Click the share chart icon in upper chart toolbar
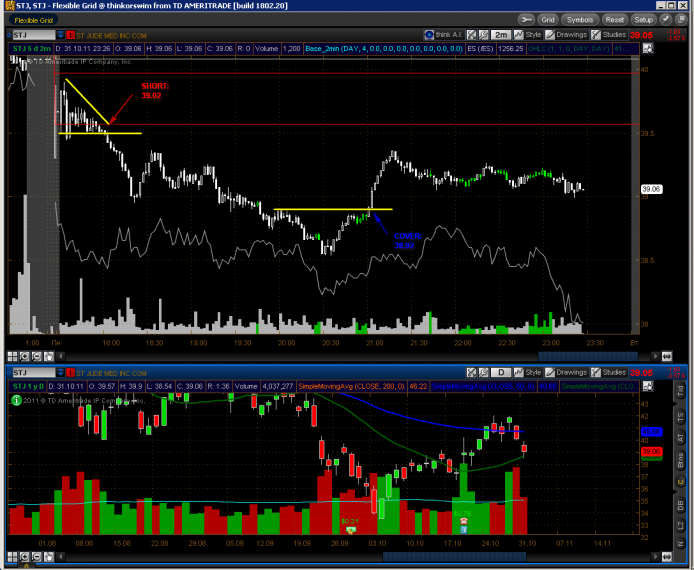This screenshot has width=694, height=570. [x=471, y=35]
